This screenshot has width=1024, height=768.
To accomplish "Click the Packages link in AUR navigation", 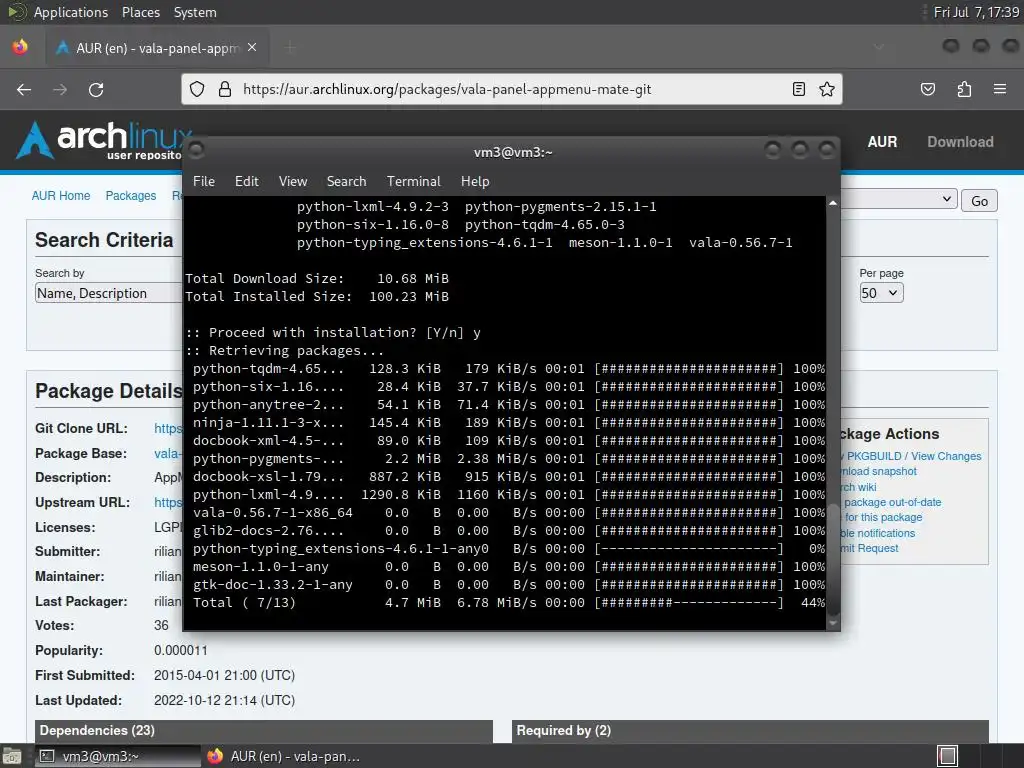I will [x=131, y=196].
